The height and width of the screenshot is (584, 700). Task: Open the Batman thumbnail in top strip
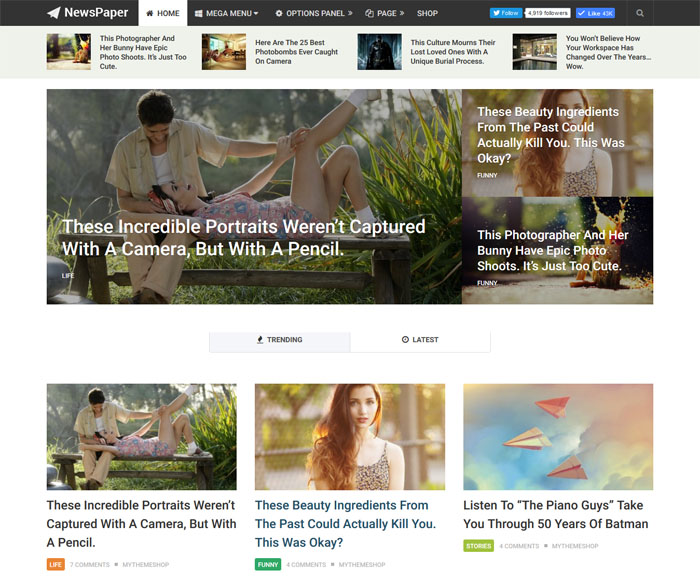(x=379, y=51)
